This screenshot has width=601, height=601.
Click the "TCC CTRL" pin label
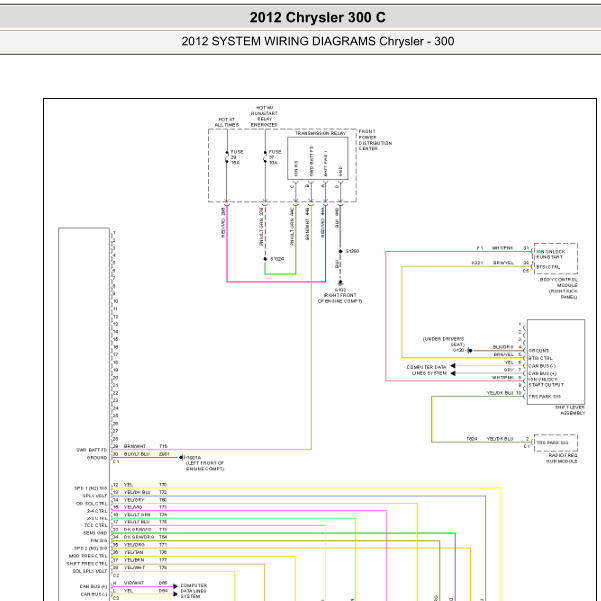click(x=96, y=525)
